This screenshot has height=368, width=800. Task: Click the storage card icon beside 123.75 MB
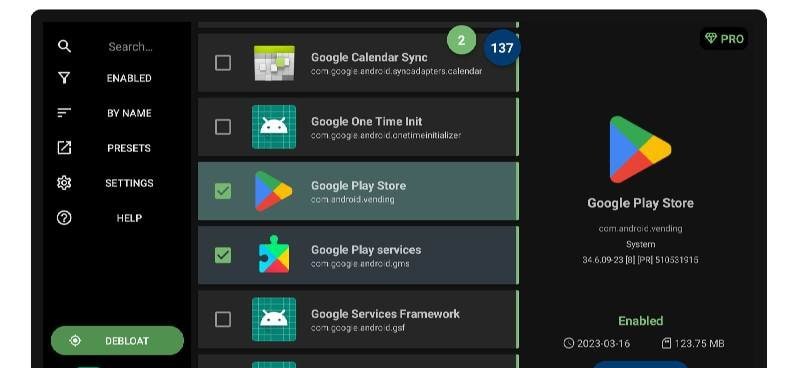pyautogui.click(x=666, y=343)
